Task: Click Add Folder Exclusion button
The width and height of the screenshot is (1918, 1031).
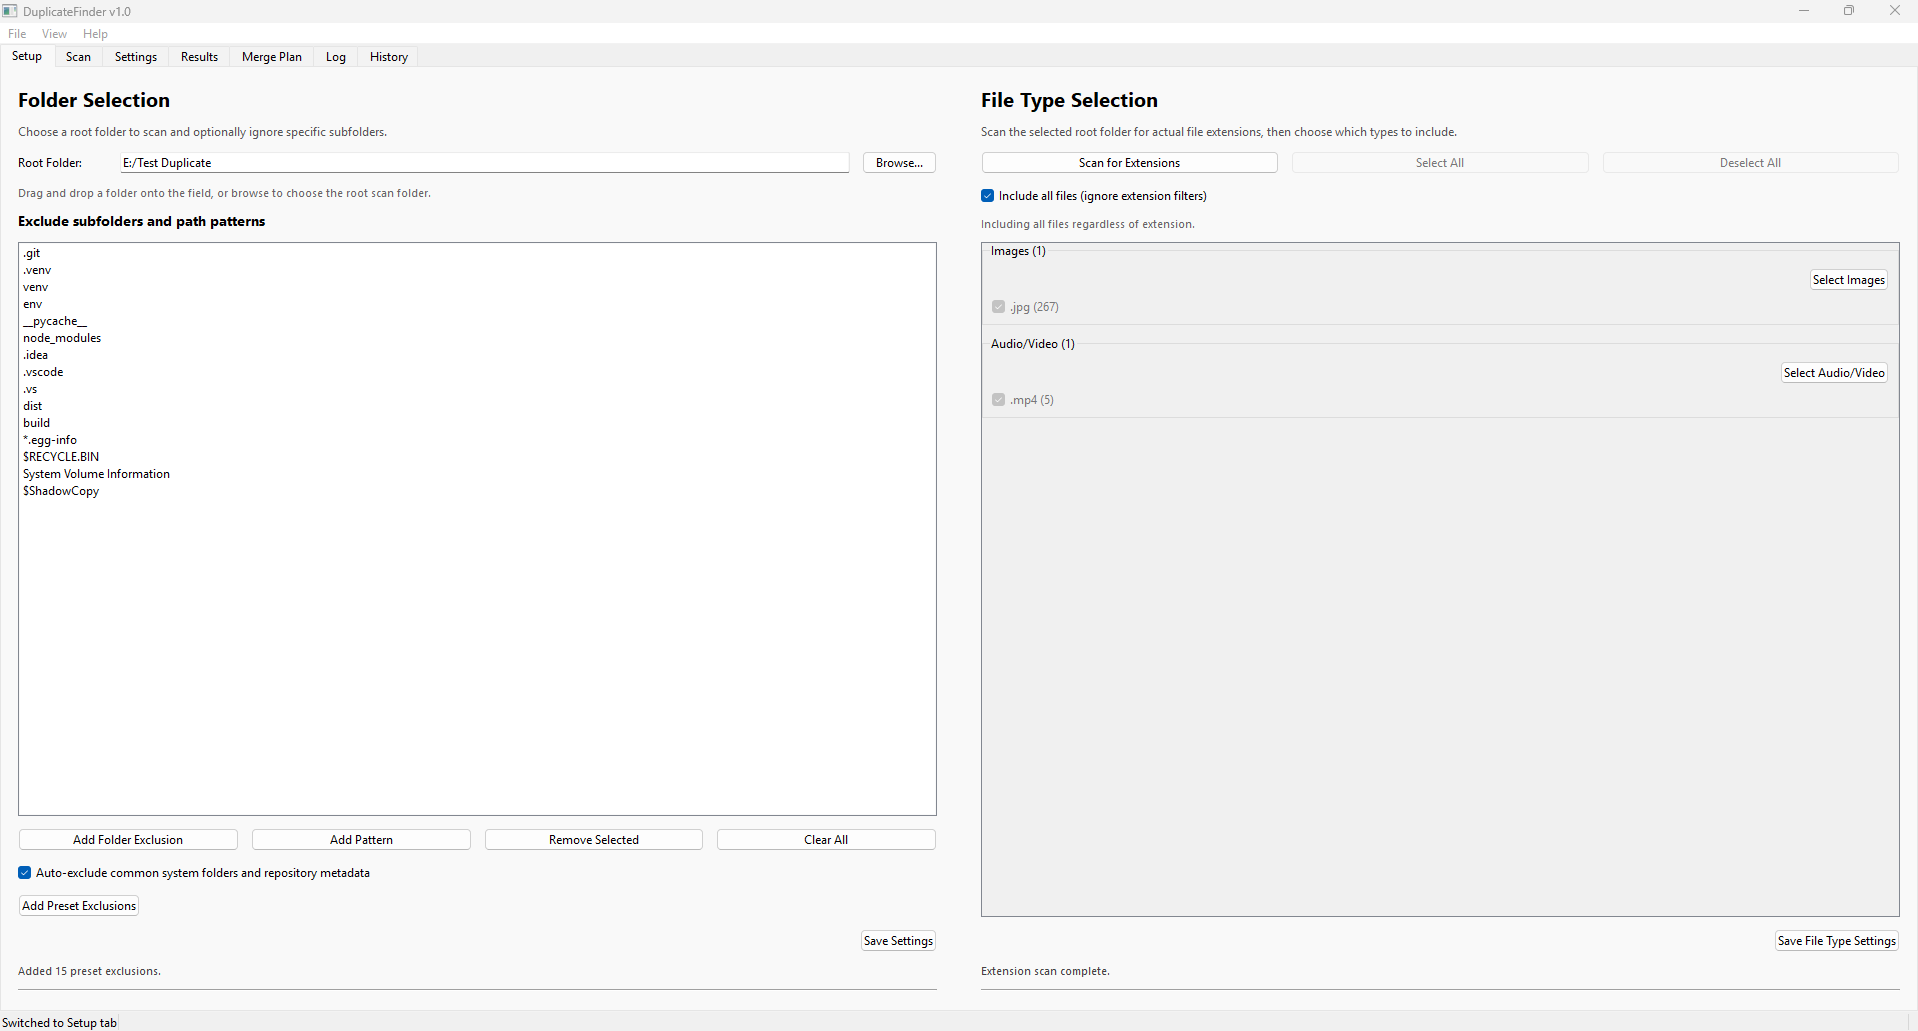Action: click(x=128, y=840)
